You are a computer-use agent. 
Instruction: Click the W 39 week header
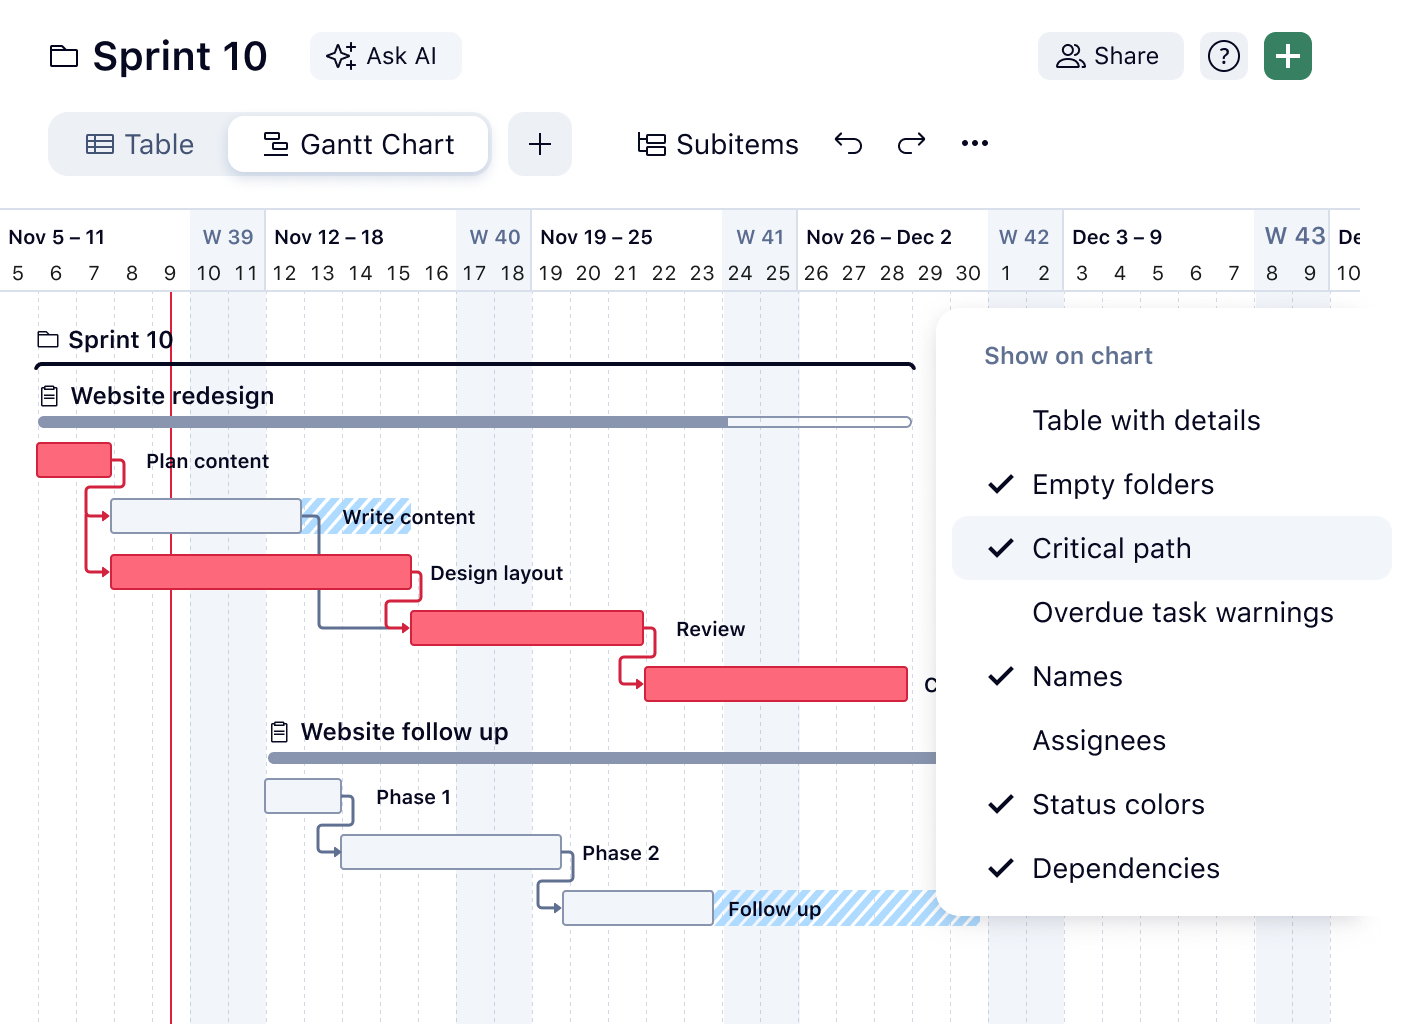pyautogui.click(x=228, y=237)
